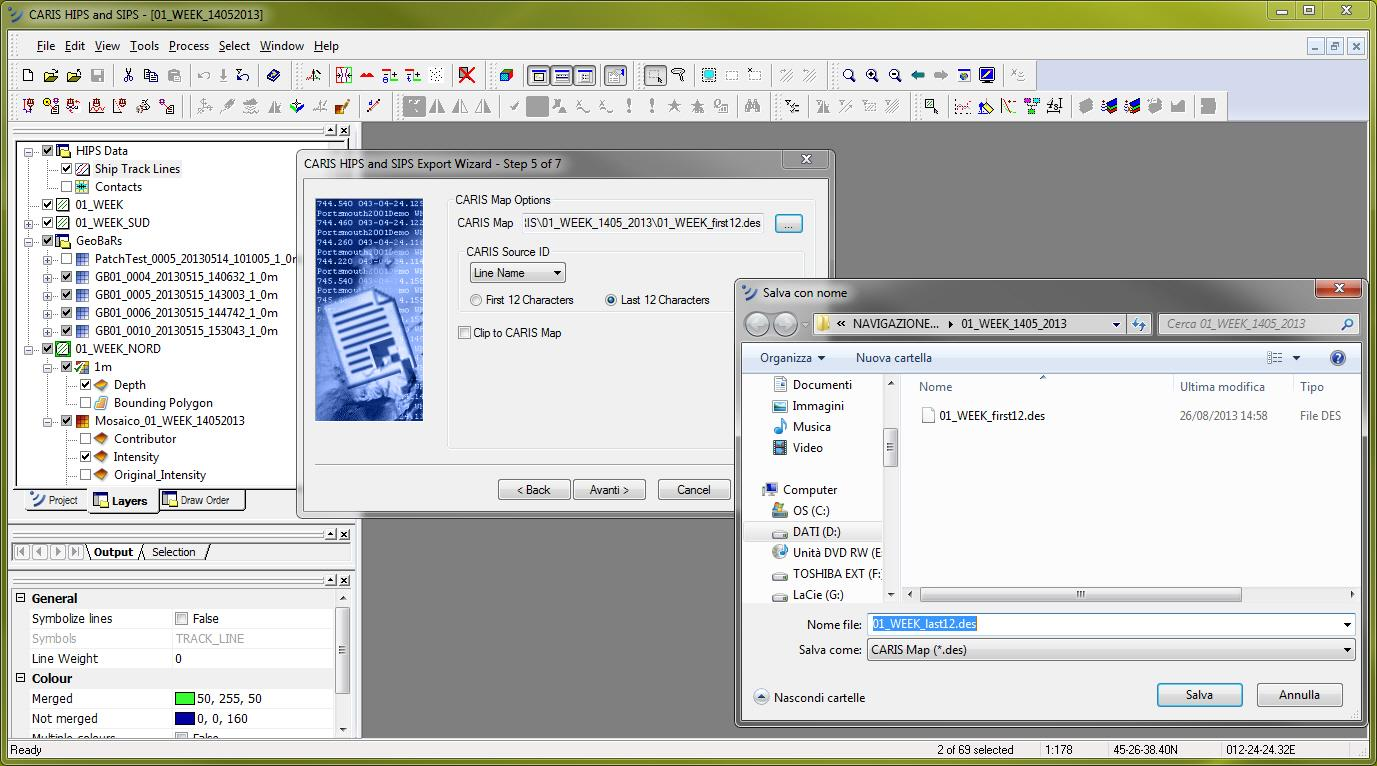The height and width of the screenshot is (766, 1377).
Task: Click the green-blue surface icon in second toolbar
Action: point(297,106)
